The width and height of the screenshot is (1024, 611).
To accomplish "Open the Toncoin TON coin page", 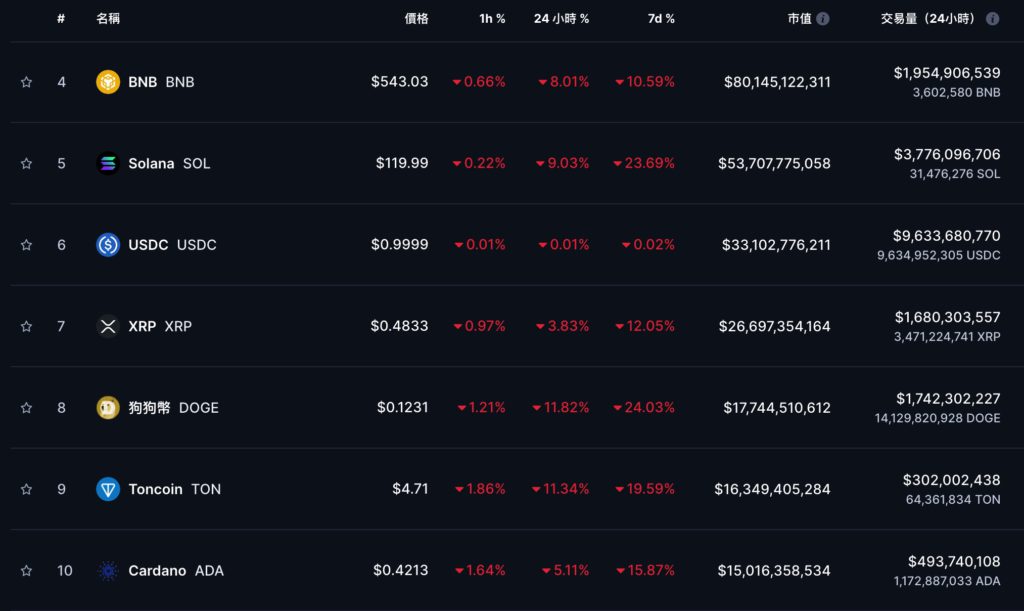I will point(174,489).
